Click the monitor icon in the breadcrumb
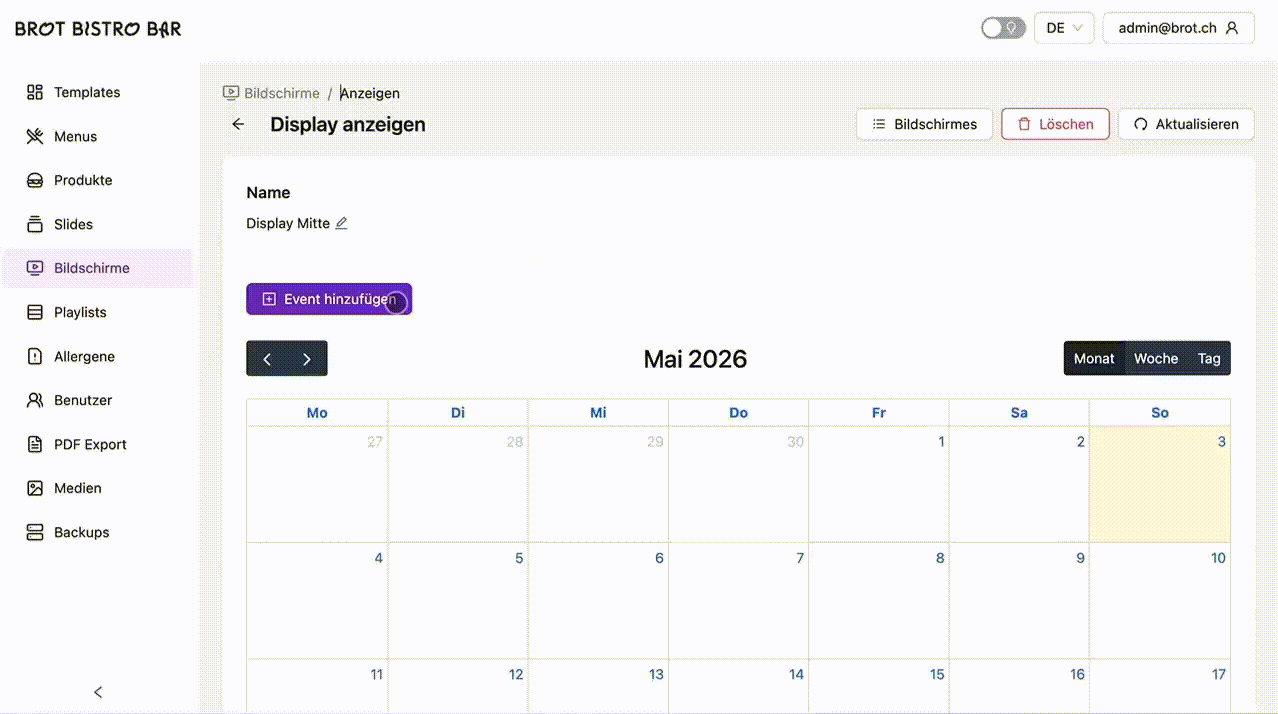The image size is (1278, 714). 231,93
